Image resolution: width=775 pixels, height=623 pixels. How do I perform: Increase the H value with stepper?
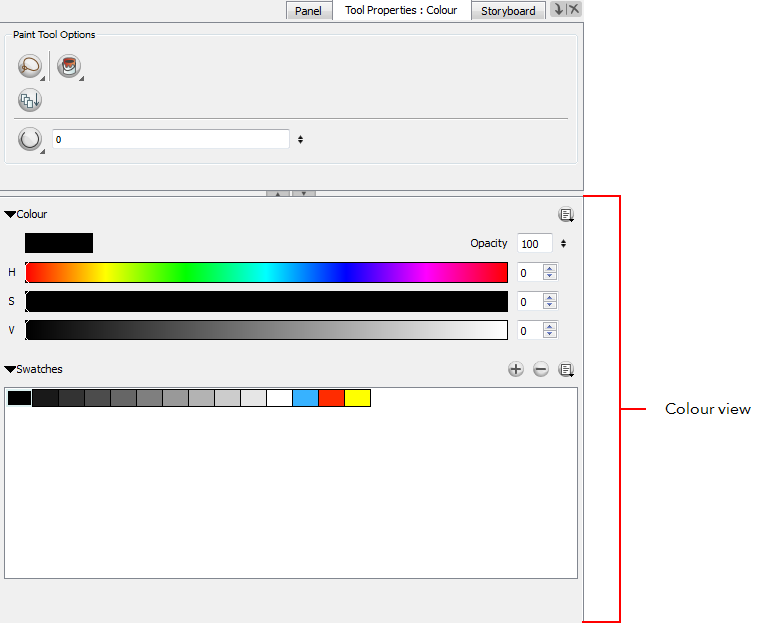pyautogui.click(x=550, y=268)
